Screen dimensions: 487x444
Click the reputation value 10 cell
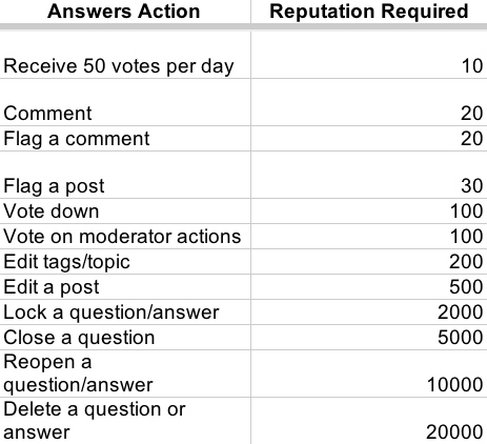pos(369,55)
